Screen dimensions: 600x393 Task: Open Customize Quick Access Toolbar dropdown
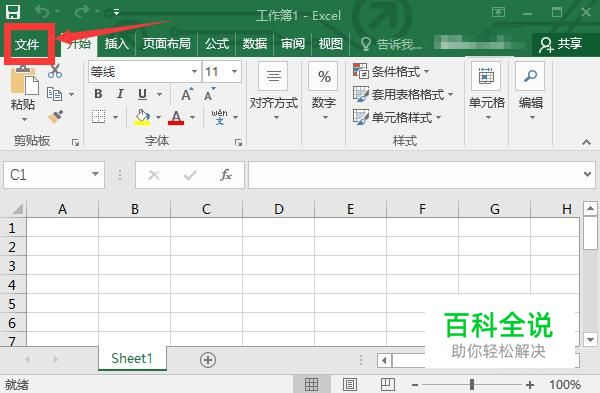[116, 12]
